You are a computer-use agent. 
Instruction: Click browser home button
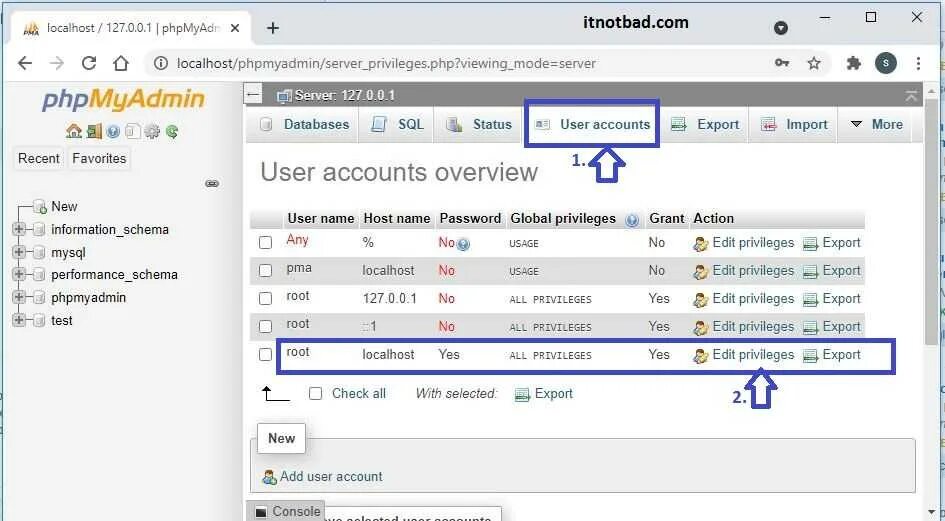(x=121, y=63)
